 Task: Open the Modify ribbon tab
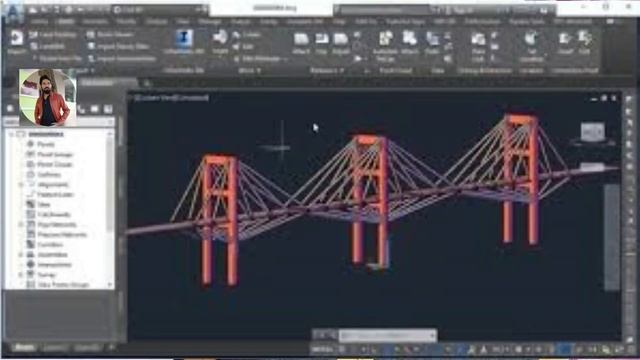tap(126, 21)
